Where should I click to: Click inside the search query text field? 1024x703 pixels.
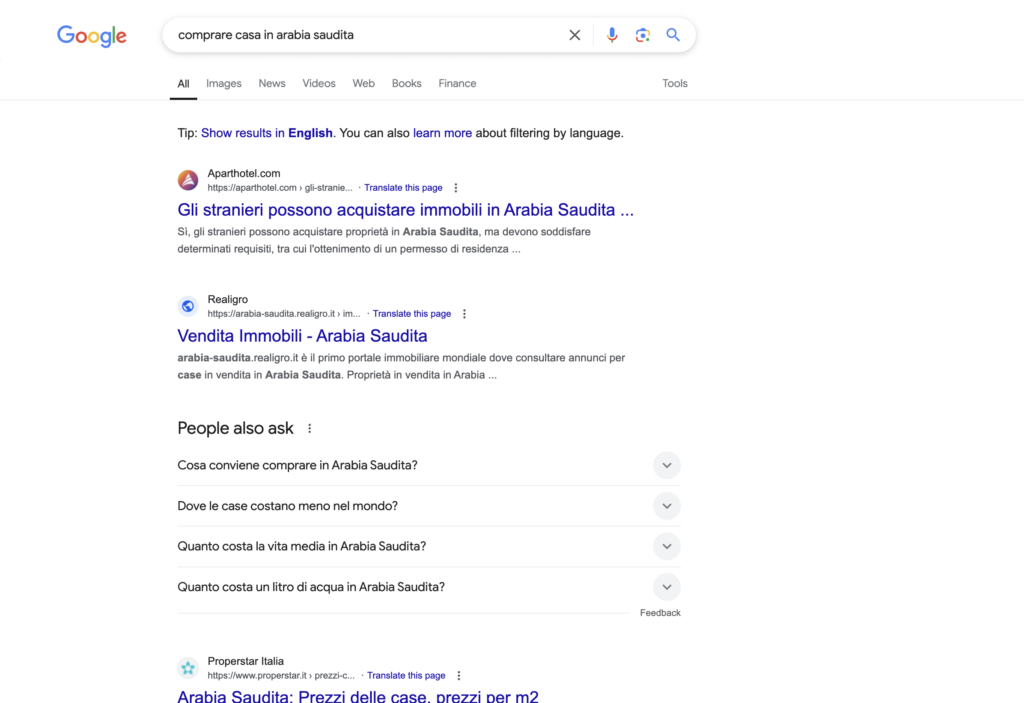pos(366,35)
